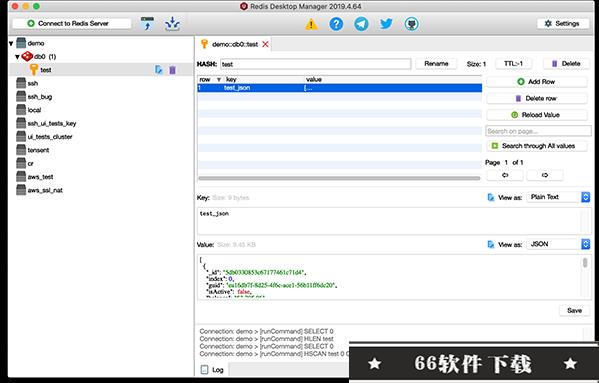Click the Reload Value button
This screenshot has width=599, height=383.
537,115
